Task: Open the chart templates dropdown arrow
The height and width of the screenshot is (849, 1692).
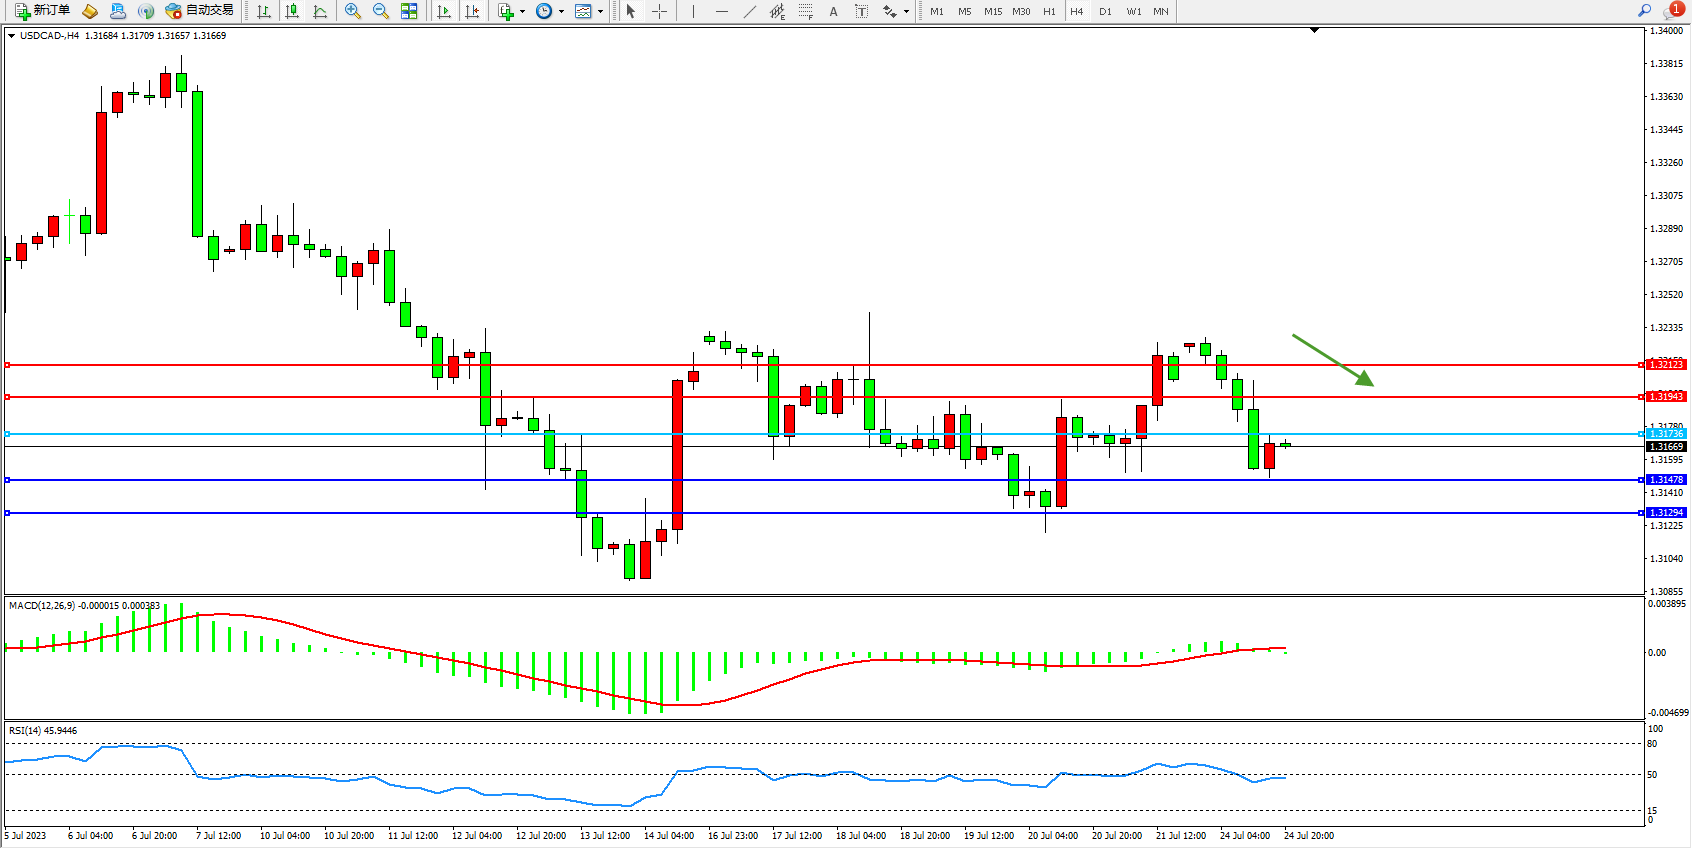Action: (x=600, y=12)
